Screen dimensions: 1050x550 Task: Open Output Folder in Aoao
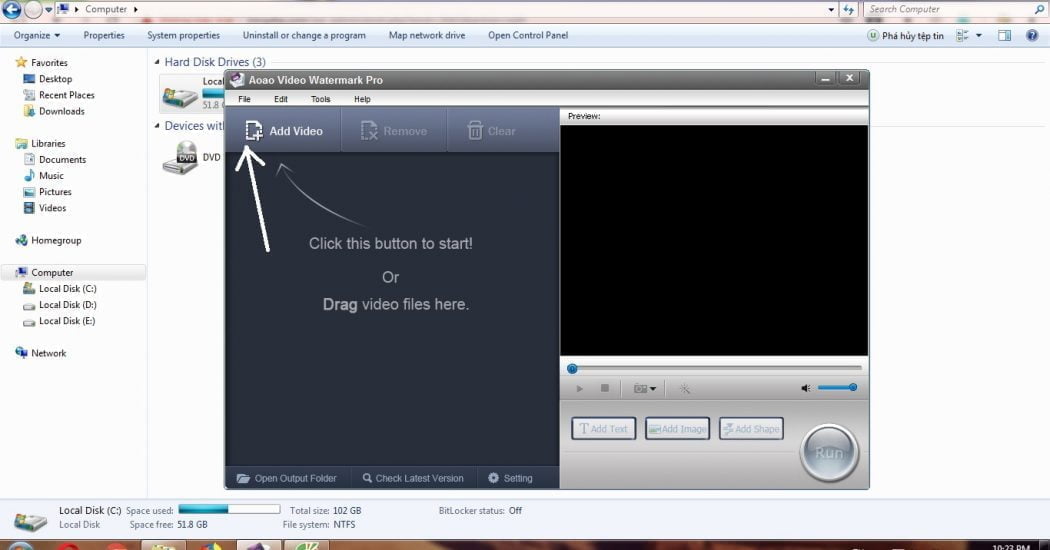[286, 478]
